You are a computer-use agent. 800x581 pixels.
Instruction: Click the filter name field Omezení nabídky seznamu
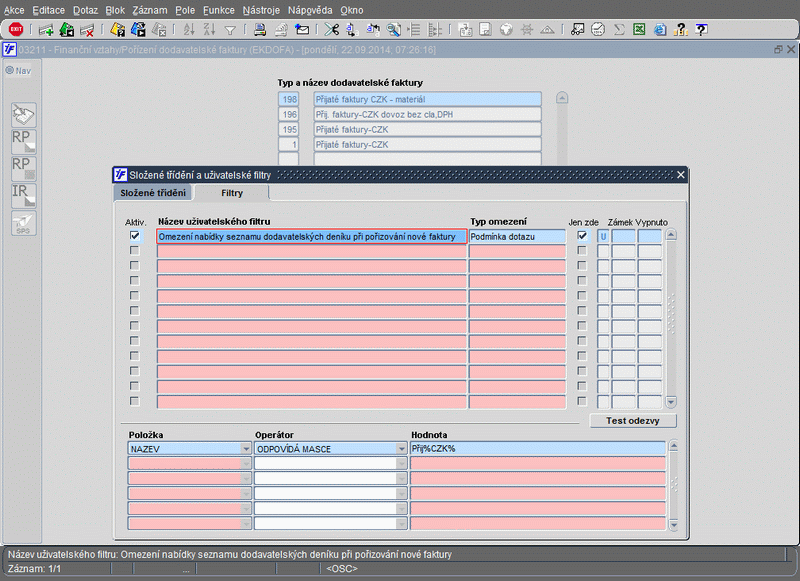[x=312, y=237]
